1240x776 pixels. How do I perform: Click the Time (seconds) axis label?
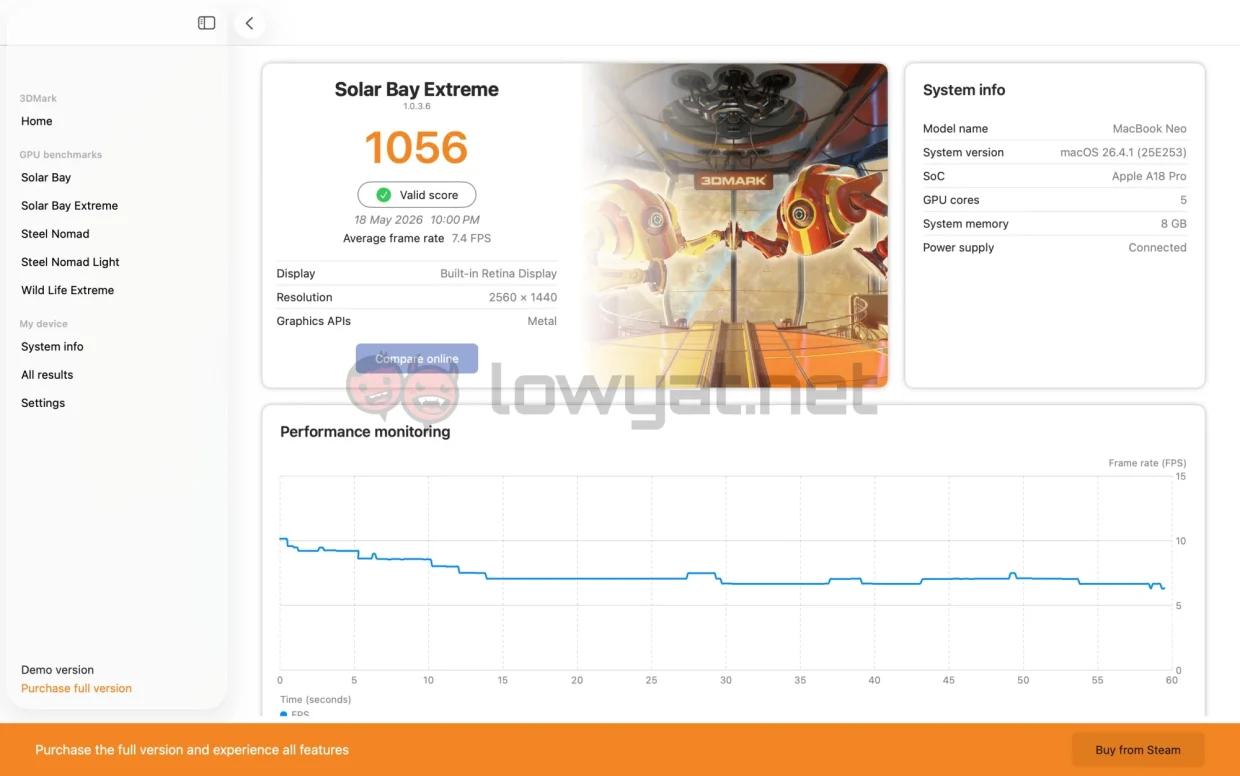tap(315, 699)
